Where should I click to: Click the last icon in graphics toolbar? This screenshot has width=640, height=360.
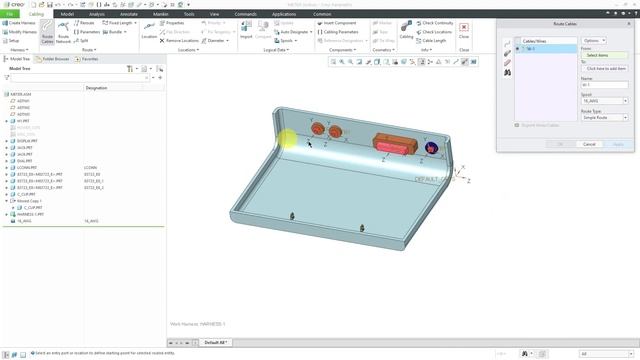coord(473,62)
